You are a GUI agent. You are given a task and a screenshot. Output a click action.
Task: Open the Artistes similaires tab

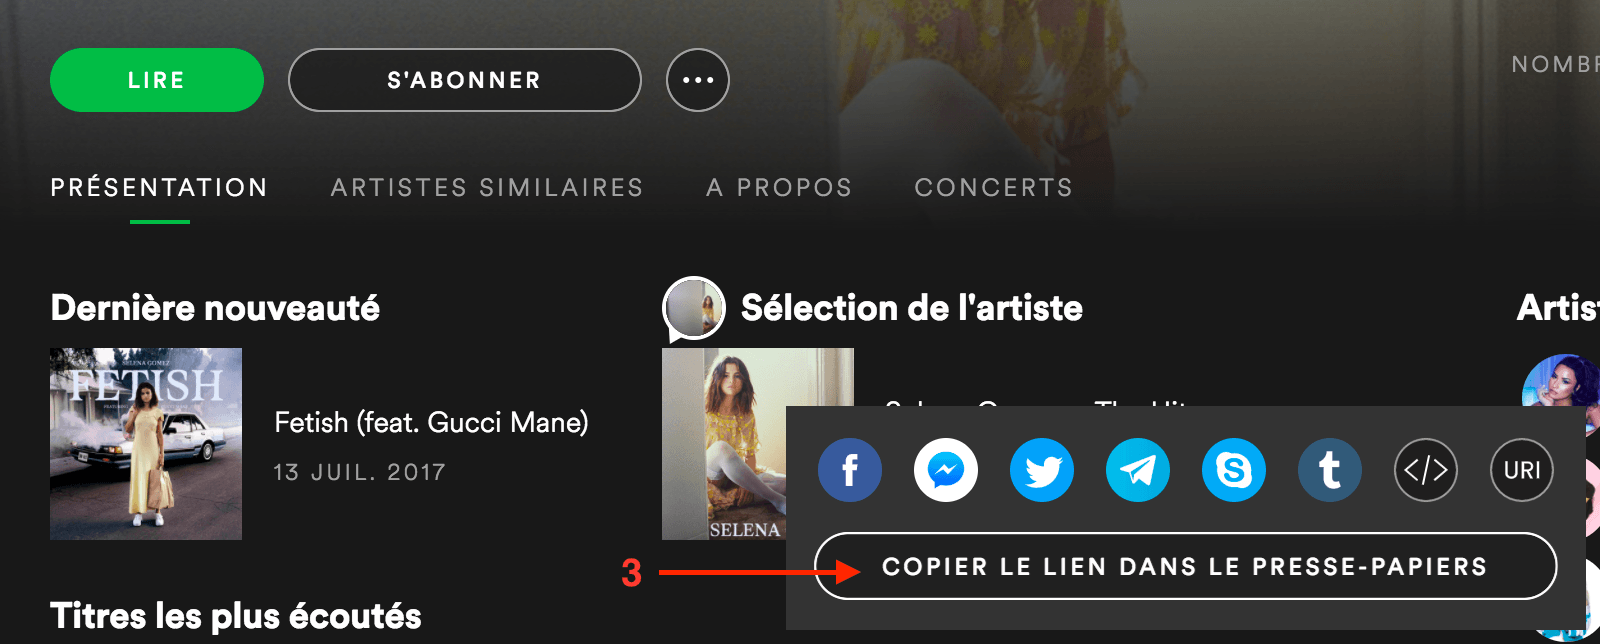click(x=487, y=188)
